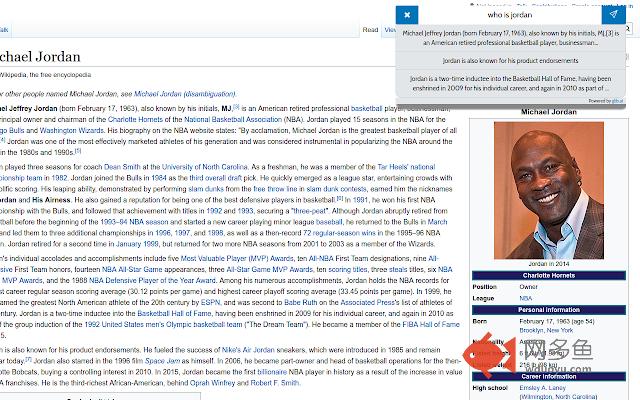This screenshot has height=400, width=640.
Task: Open the New York link in the infobox
Action: (x=560, y=330)
